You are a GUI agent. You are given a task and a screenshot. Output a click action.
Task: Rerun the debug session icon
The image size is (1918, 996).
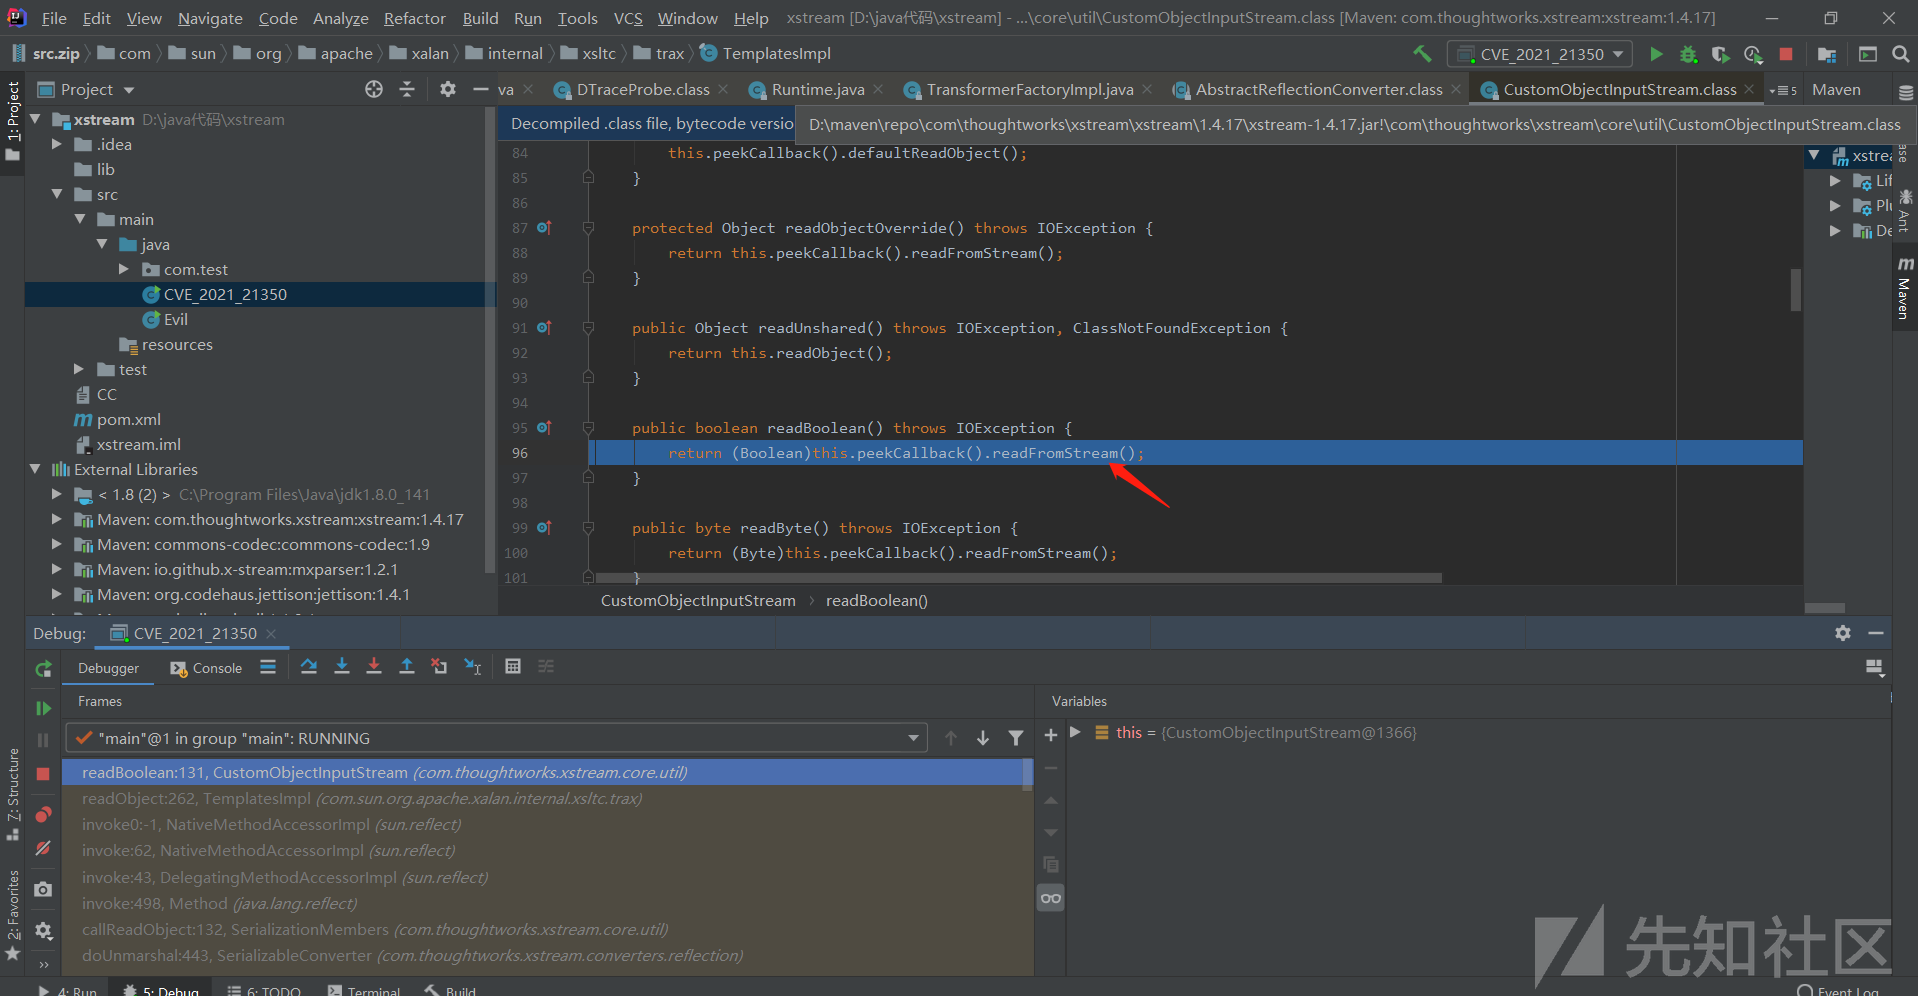pos(43,669)
